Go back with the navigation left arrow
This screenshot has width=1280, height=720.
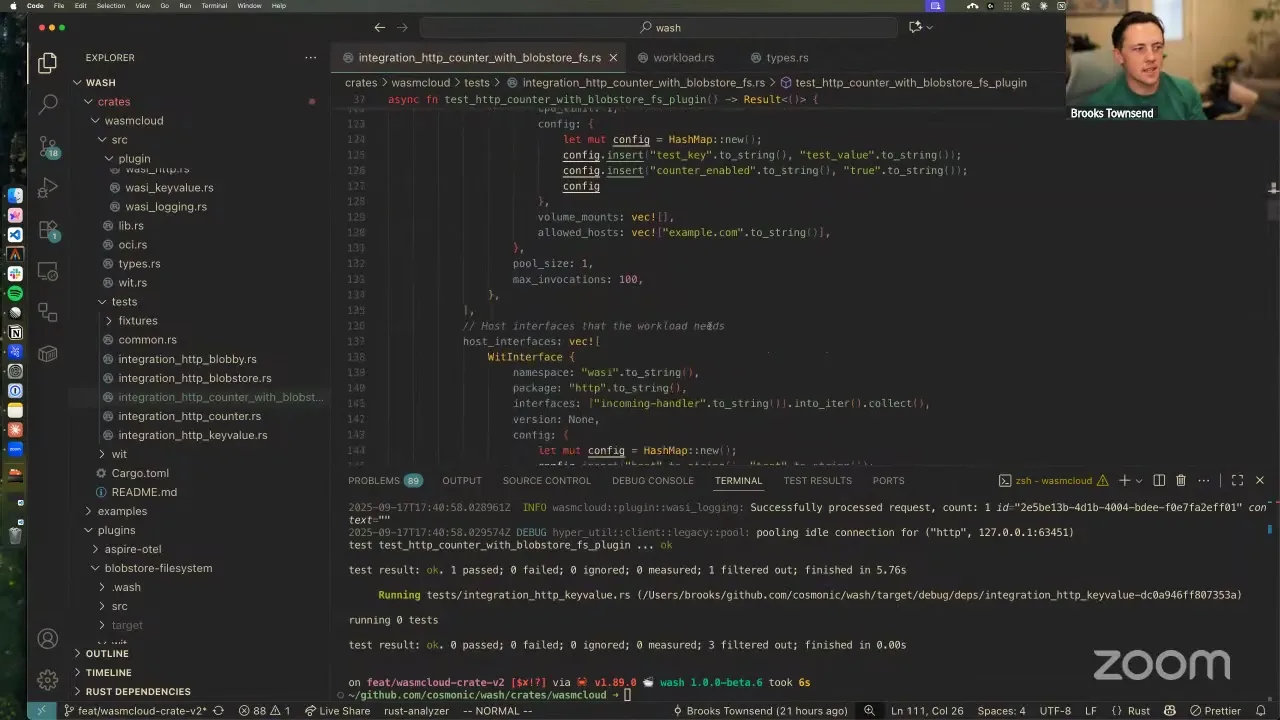(x=380, y=28)
